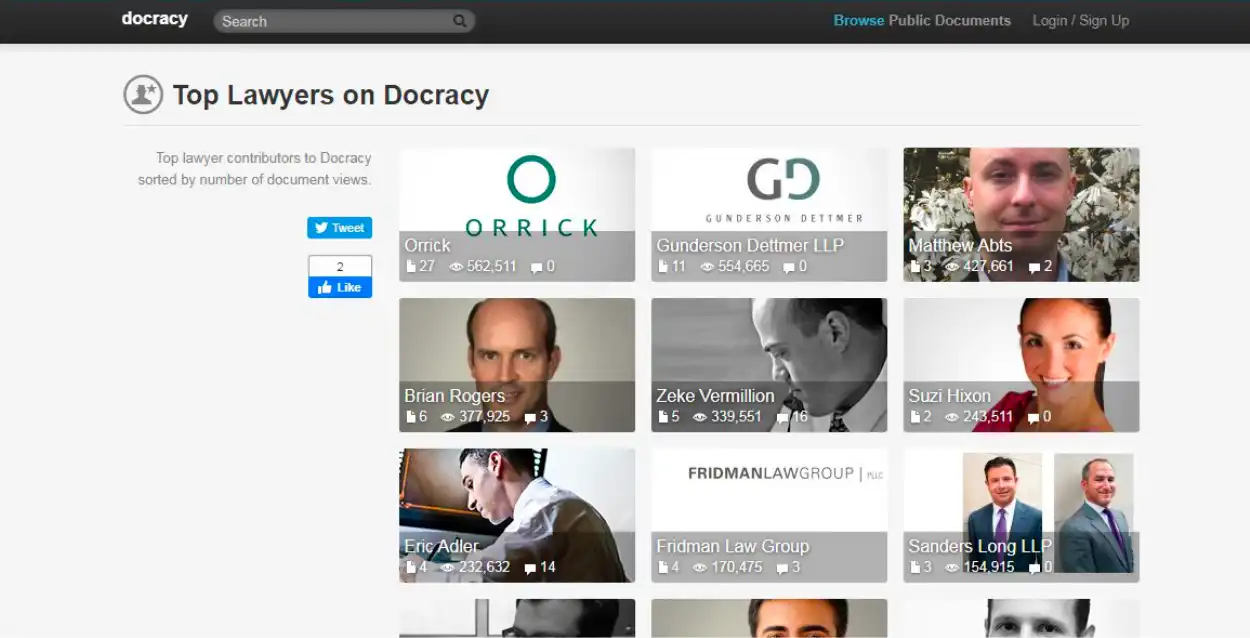
Task: Open the Gunderson Dettmer logo card
Action: (769, 214)
